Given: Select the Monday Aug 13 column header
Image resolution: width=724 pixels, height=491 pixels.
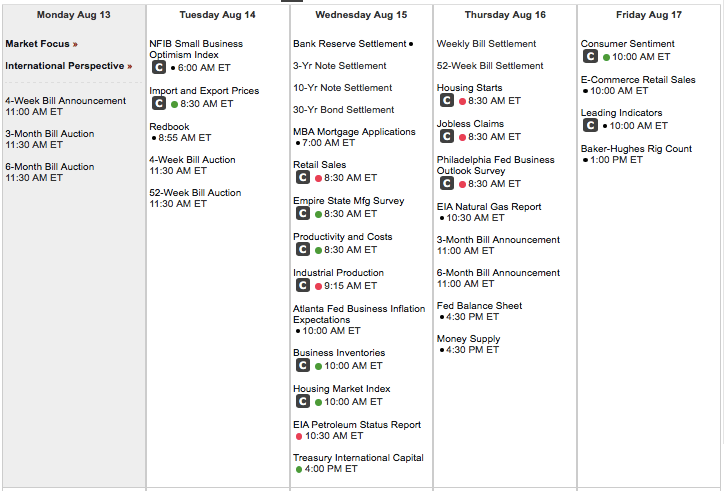Looking at the screenshot, I should point(74,15).
